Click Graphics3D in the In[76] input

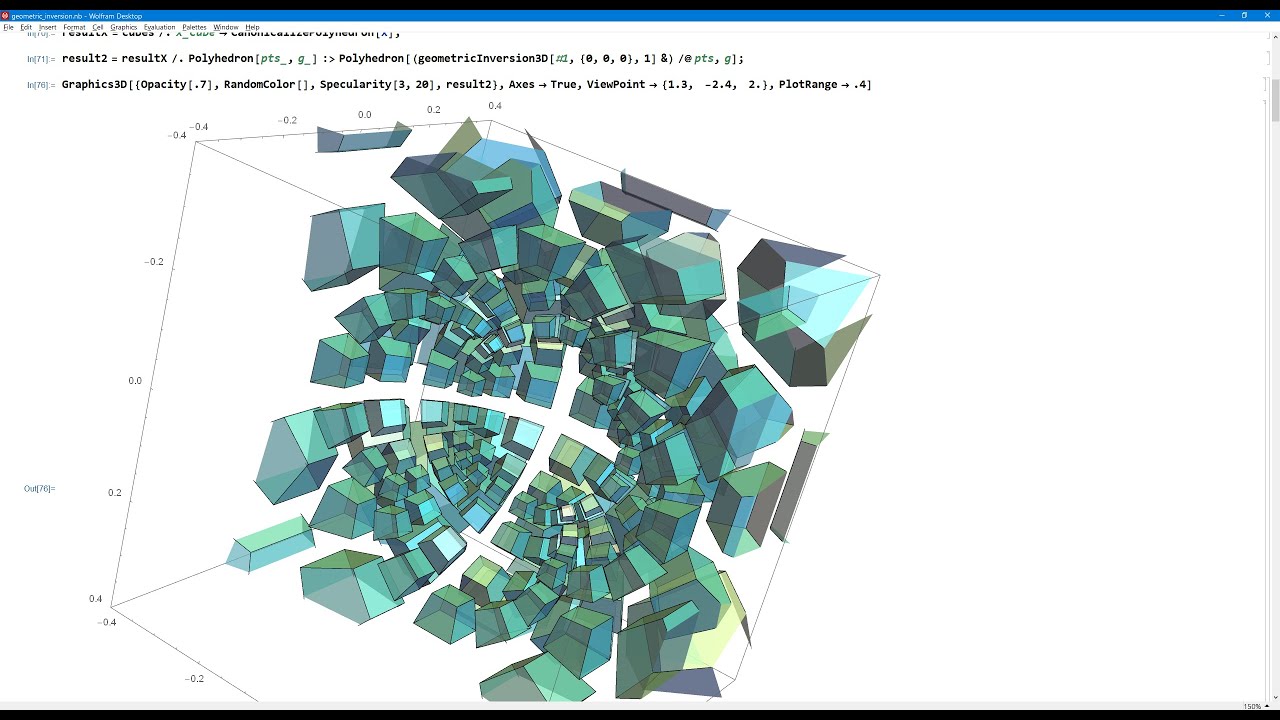pos(94,84)
